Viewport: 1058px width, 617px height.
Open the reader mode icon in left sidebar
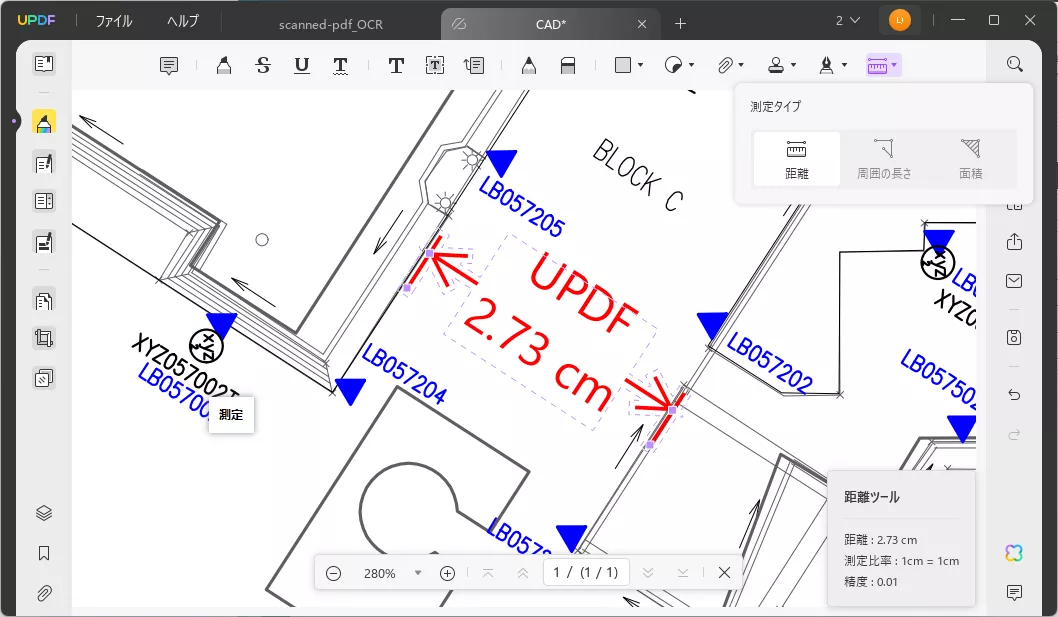[x=44, y=64]
